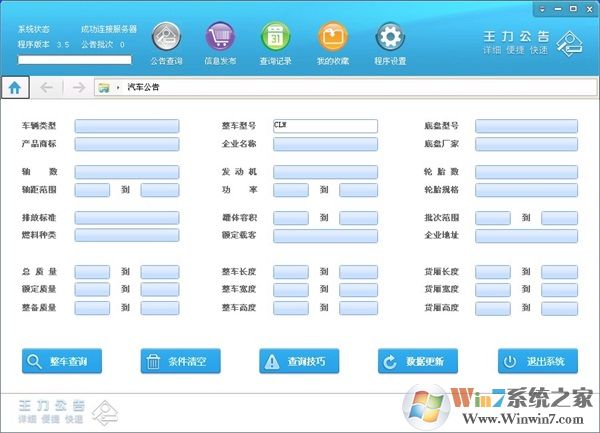Open the 公告查询 toolbar icon
This screenshot has width=600, height=433.
pos(166,37)
